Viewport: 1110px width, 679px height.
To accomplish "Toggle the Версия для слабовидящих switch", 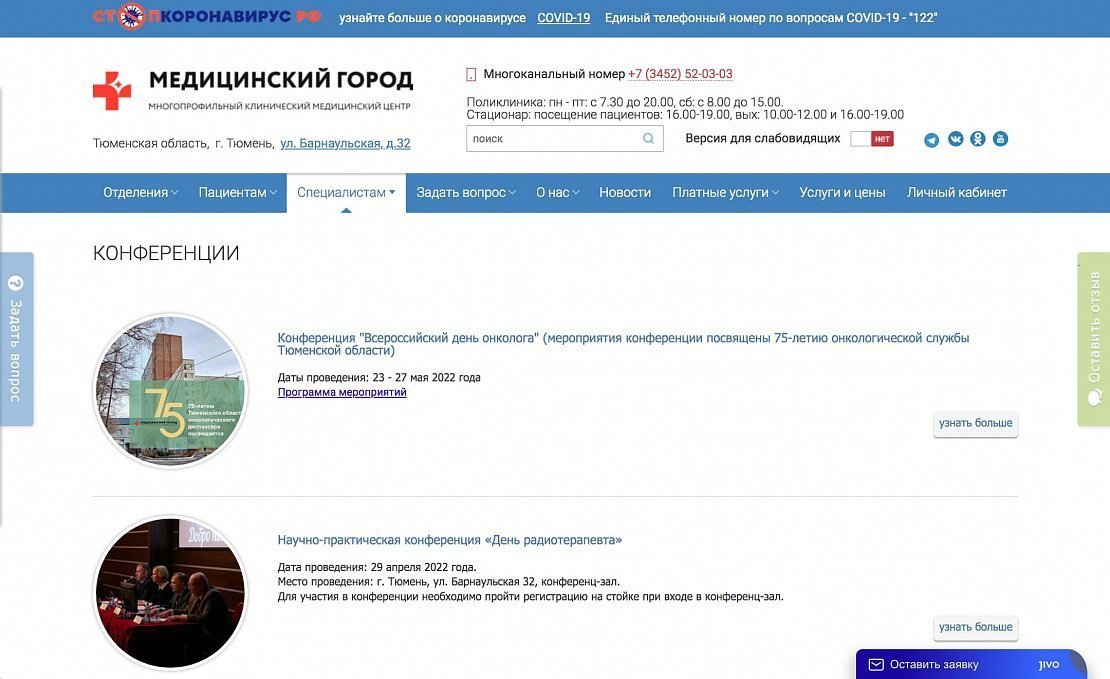I will point(871,139).
